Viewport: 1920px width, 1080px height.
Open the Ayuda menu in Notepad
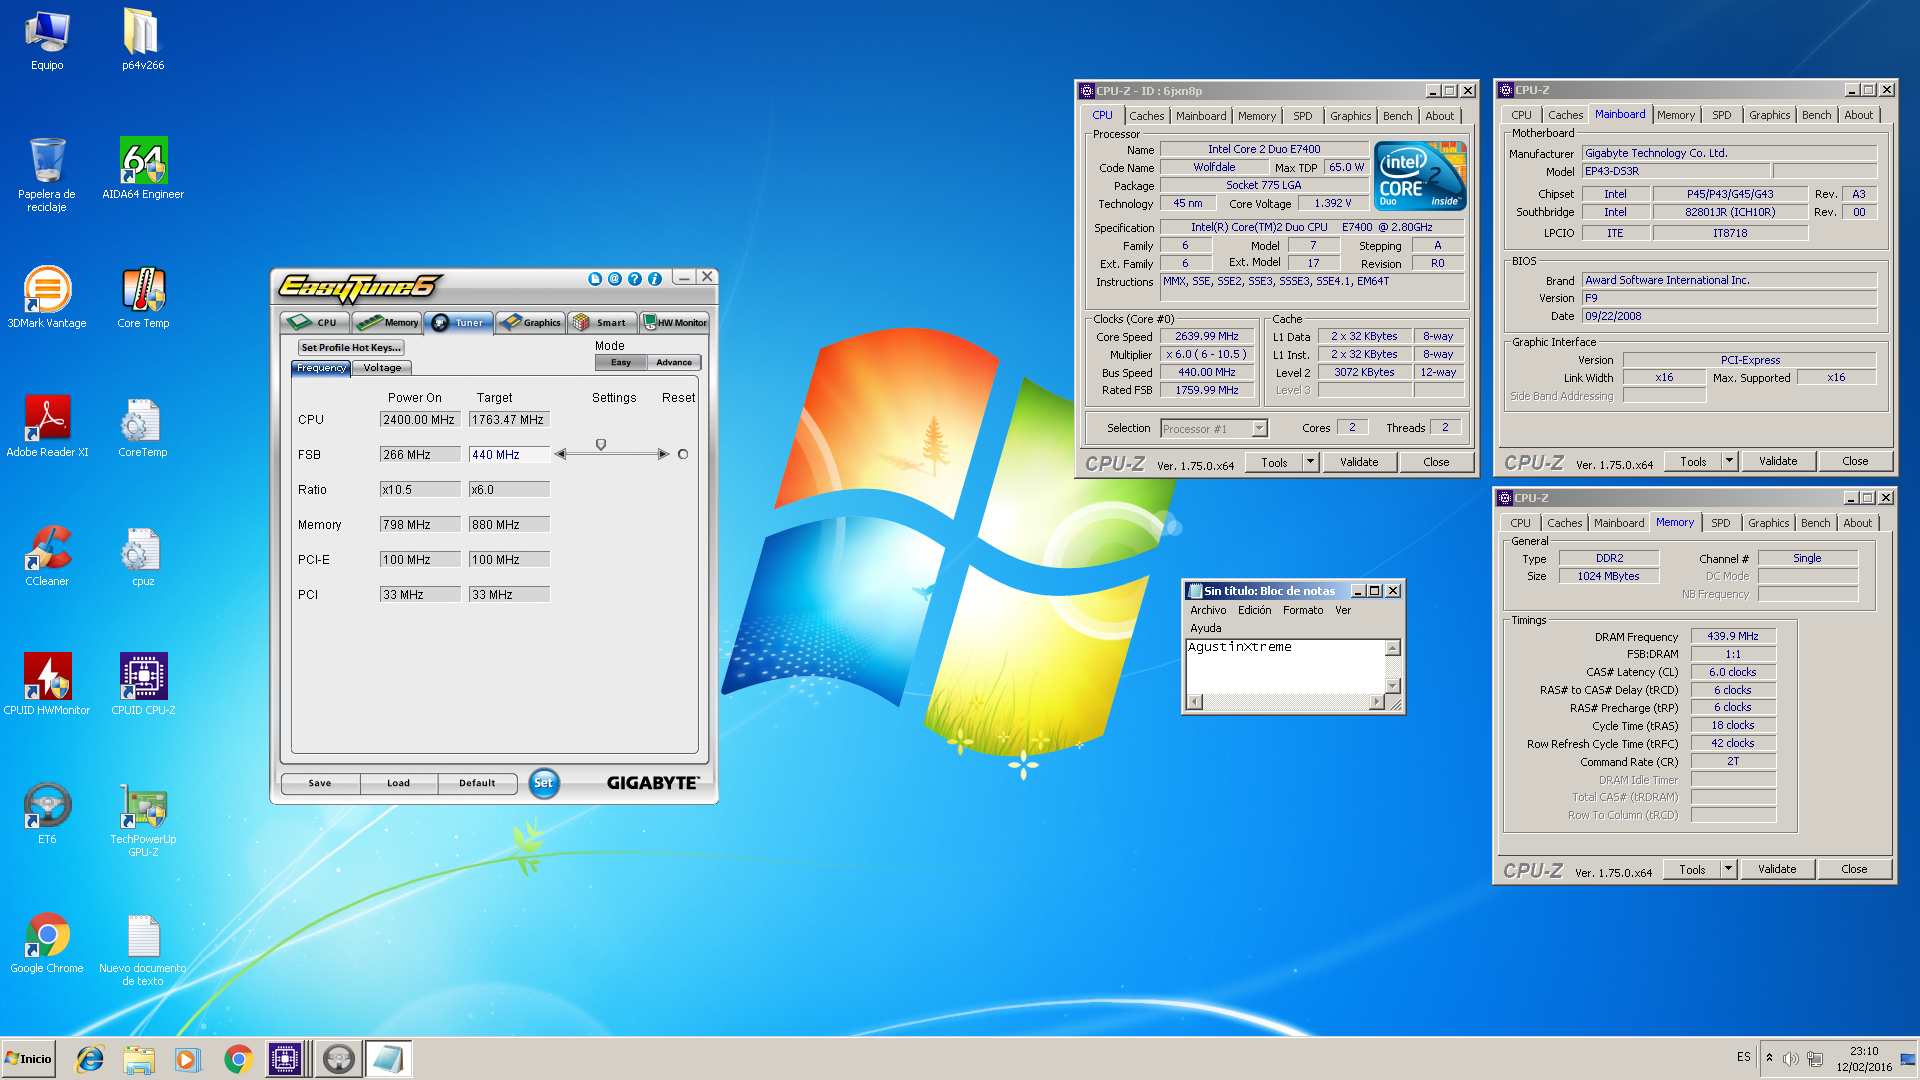click(1205, 628)
